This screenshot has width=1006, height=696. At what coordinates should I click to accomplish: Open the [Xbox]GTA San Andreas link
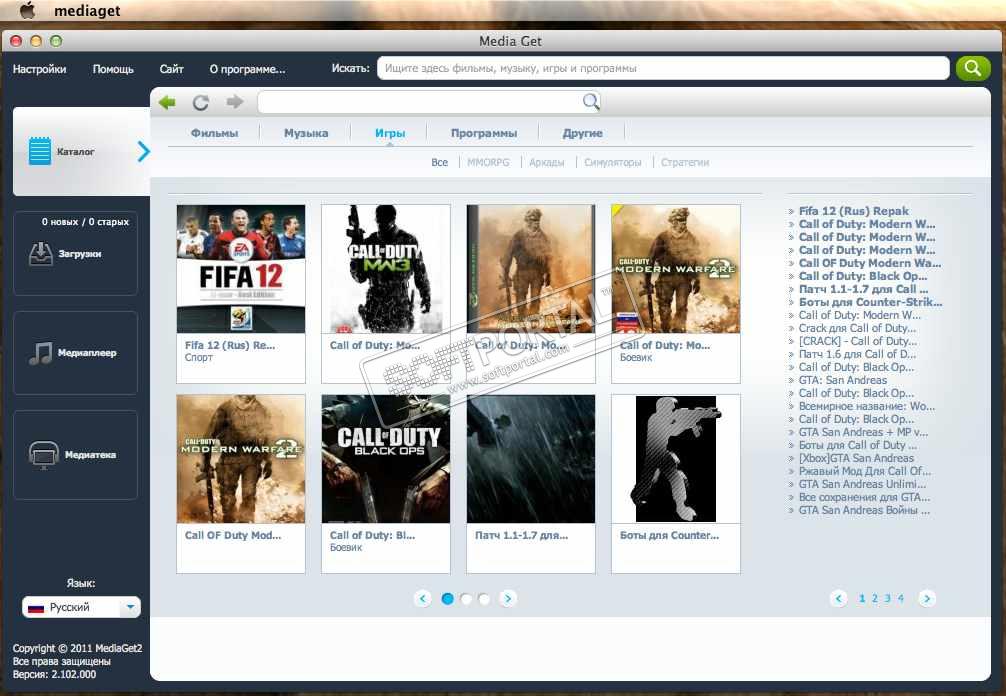856,459
